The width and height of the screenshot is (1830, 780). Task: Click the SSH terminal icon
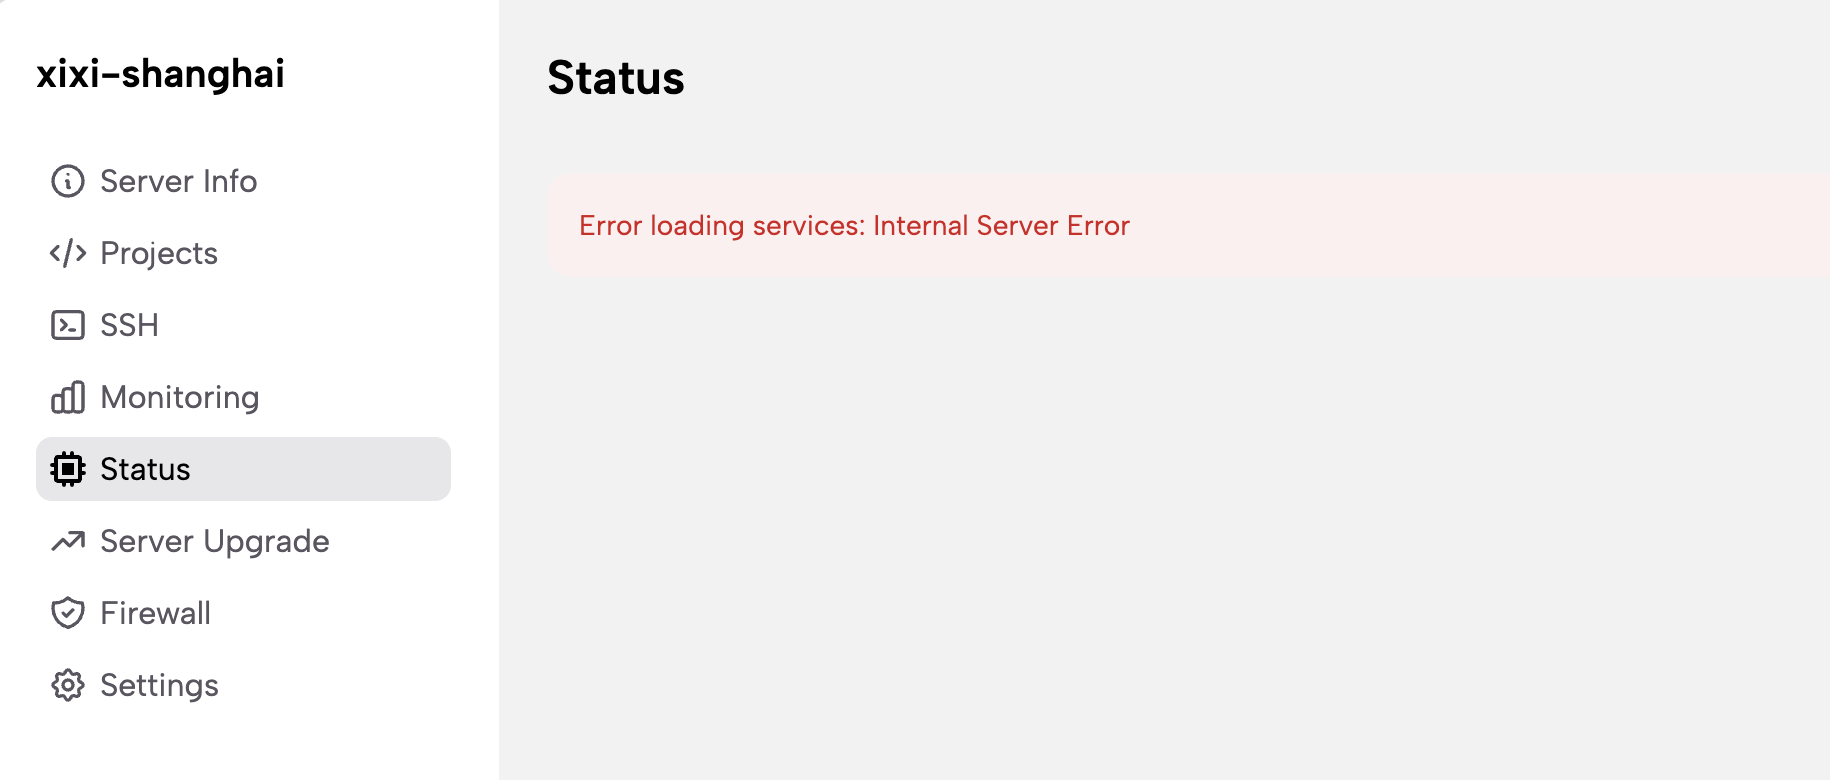[68, 325]
